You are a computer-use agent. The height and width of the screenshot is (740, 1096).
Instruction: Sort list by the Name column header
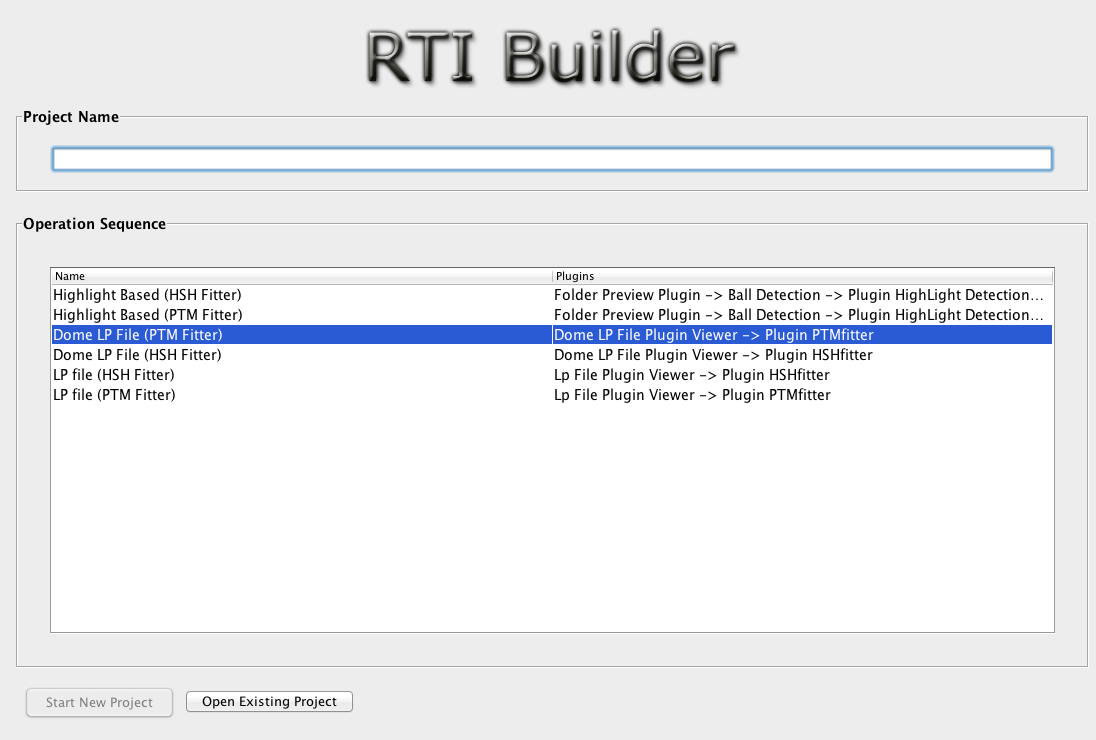[300, 276]
